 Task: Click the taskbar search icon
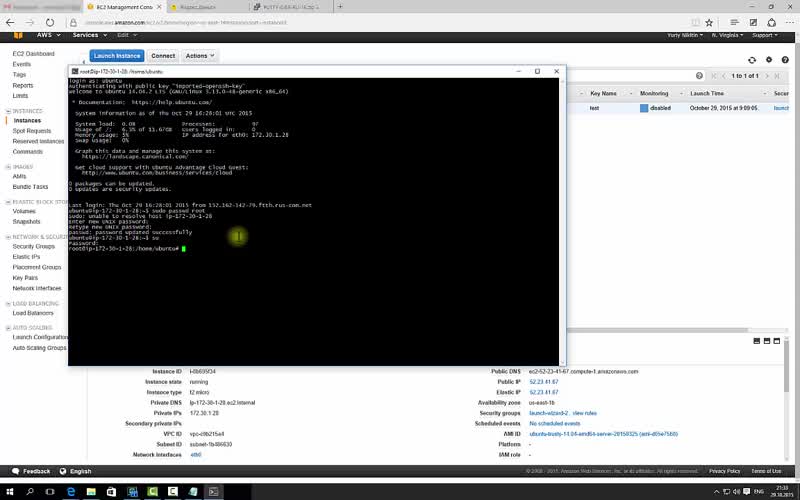pyautogui.click(x=30, y=492)
